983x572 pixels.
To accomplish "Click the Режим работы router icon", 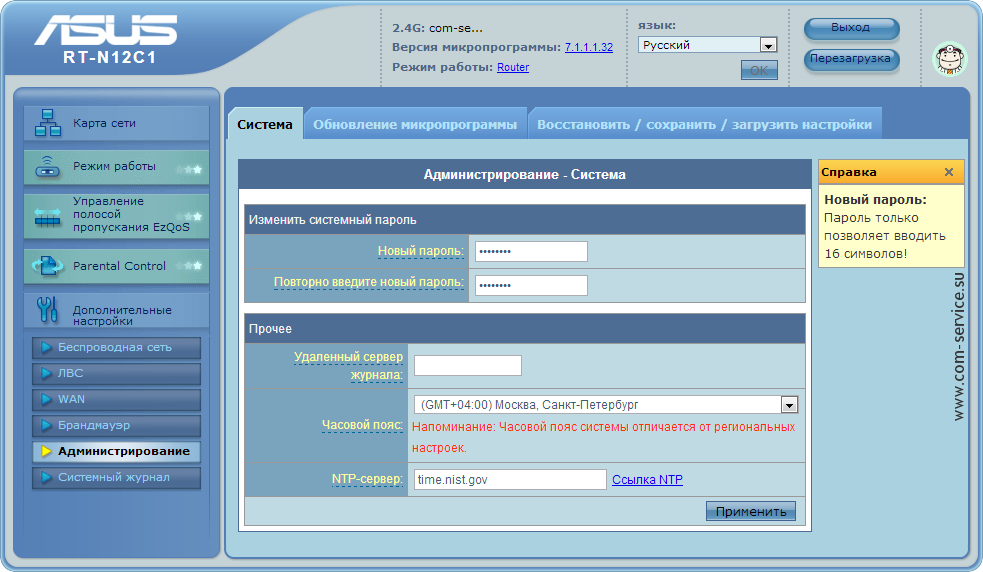I will [x=48, y=167].
